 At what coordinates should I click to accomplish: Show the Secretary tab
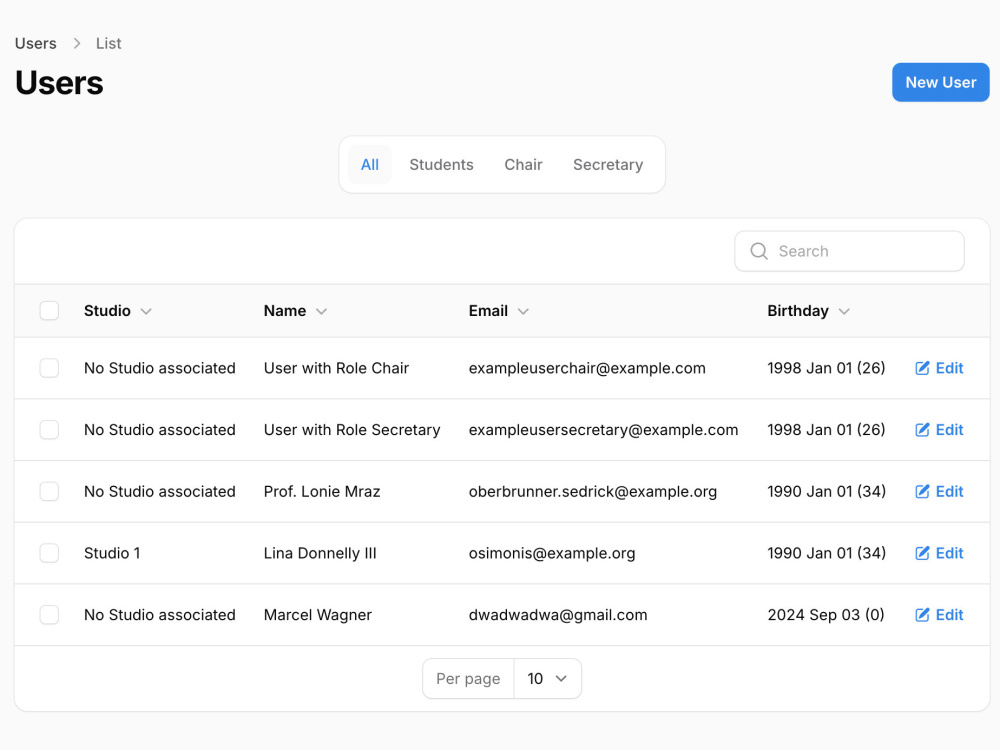pos(608,165)
